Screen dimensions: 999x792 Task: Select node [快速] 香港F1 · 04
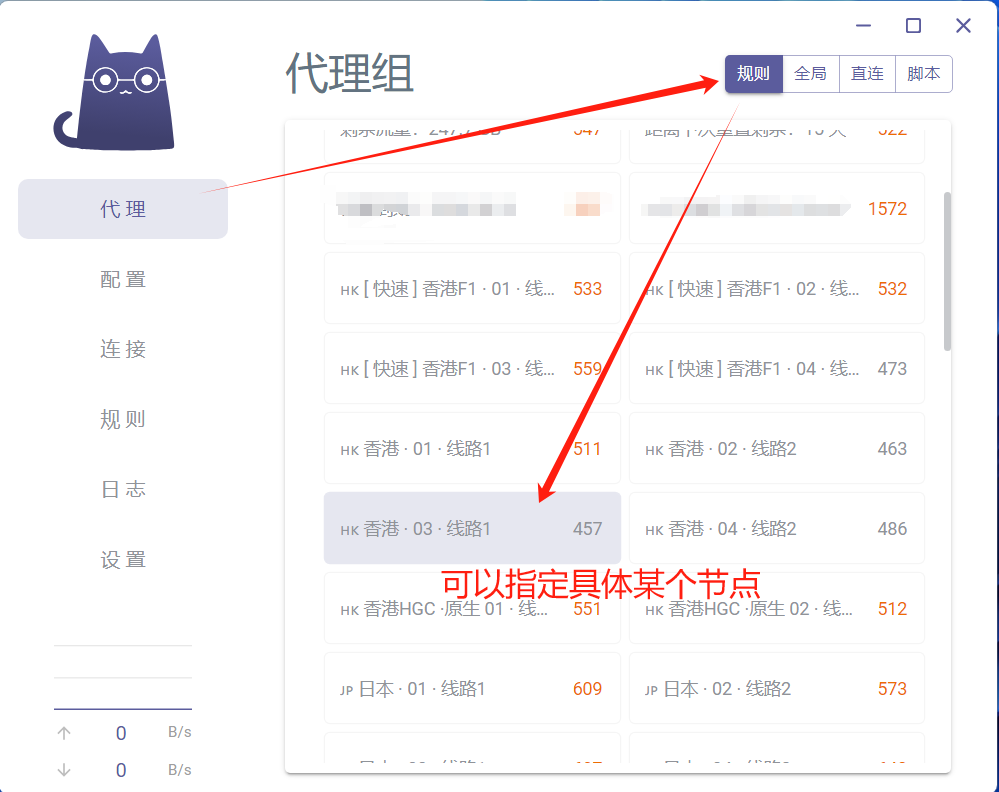coord(777,368)
